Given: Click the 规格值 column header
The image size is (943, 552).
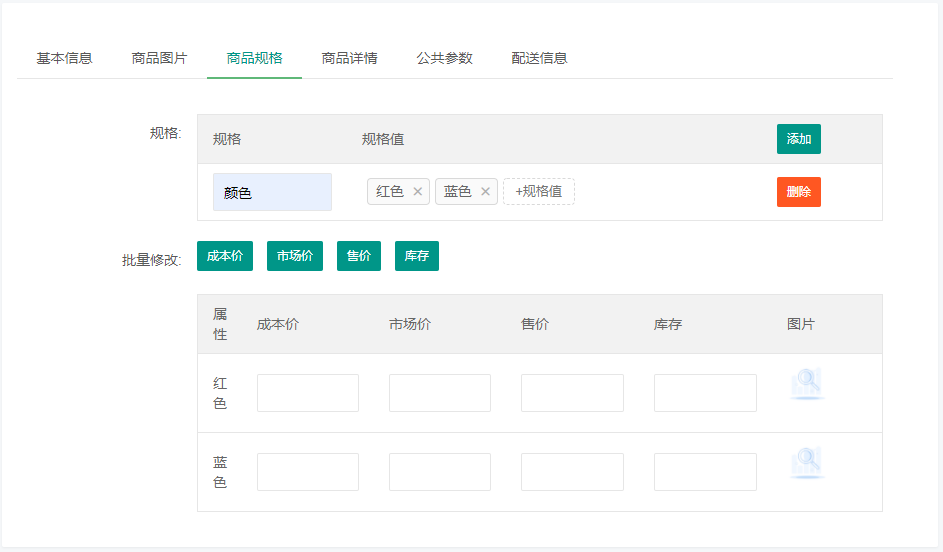Looking at the screenshot, I should pos(383,140).
